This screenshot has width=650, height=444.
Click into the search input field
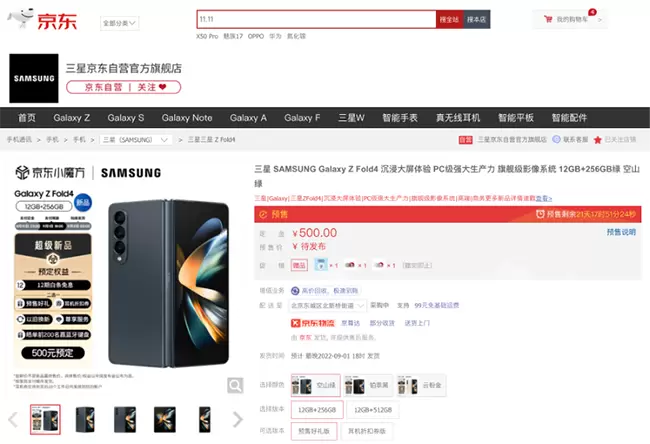316,19
